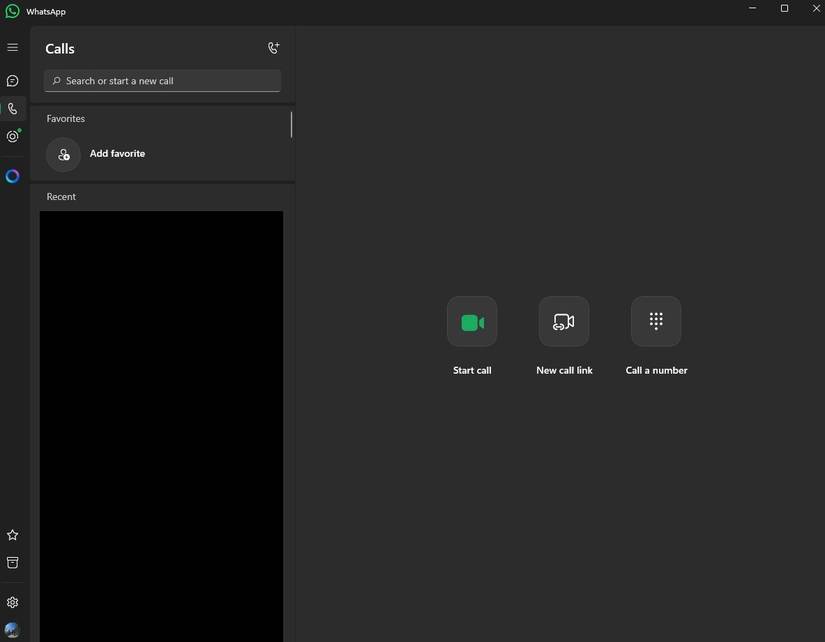Switch to the Chats section
This screenshot has width=825, height=642.
(x=13, y=81)
